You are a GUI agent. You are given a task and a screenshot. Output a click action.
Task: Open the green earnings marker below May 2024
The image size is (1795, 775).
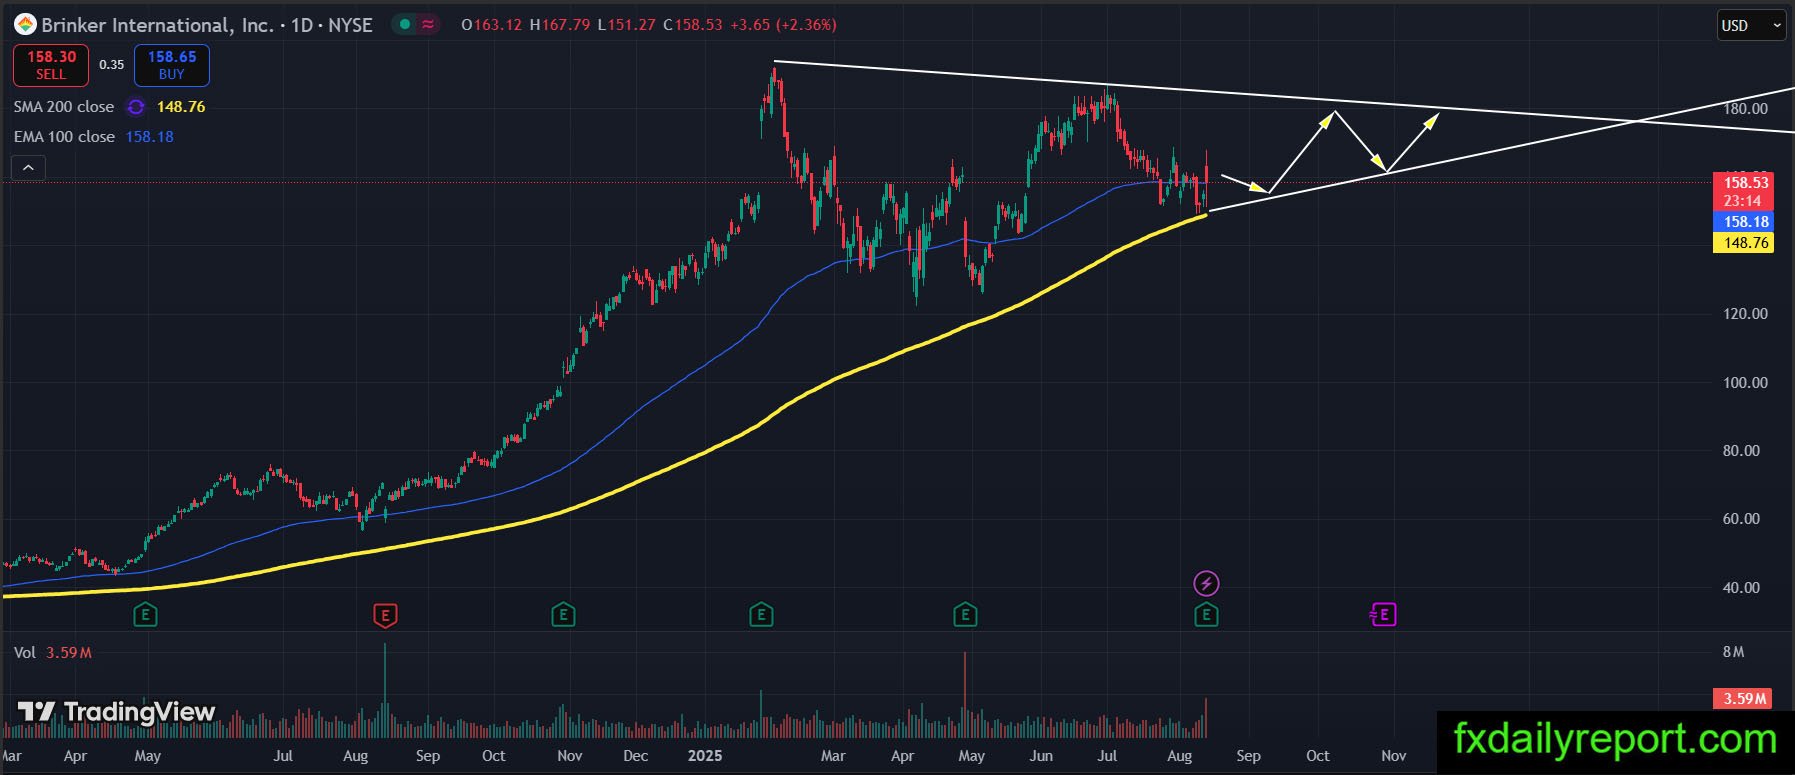(x=146, y=615)
